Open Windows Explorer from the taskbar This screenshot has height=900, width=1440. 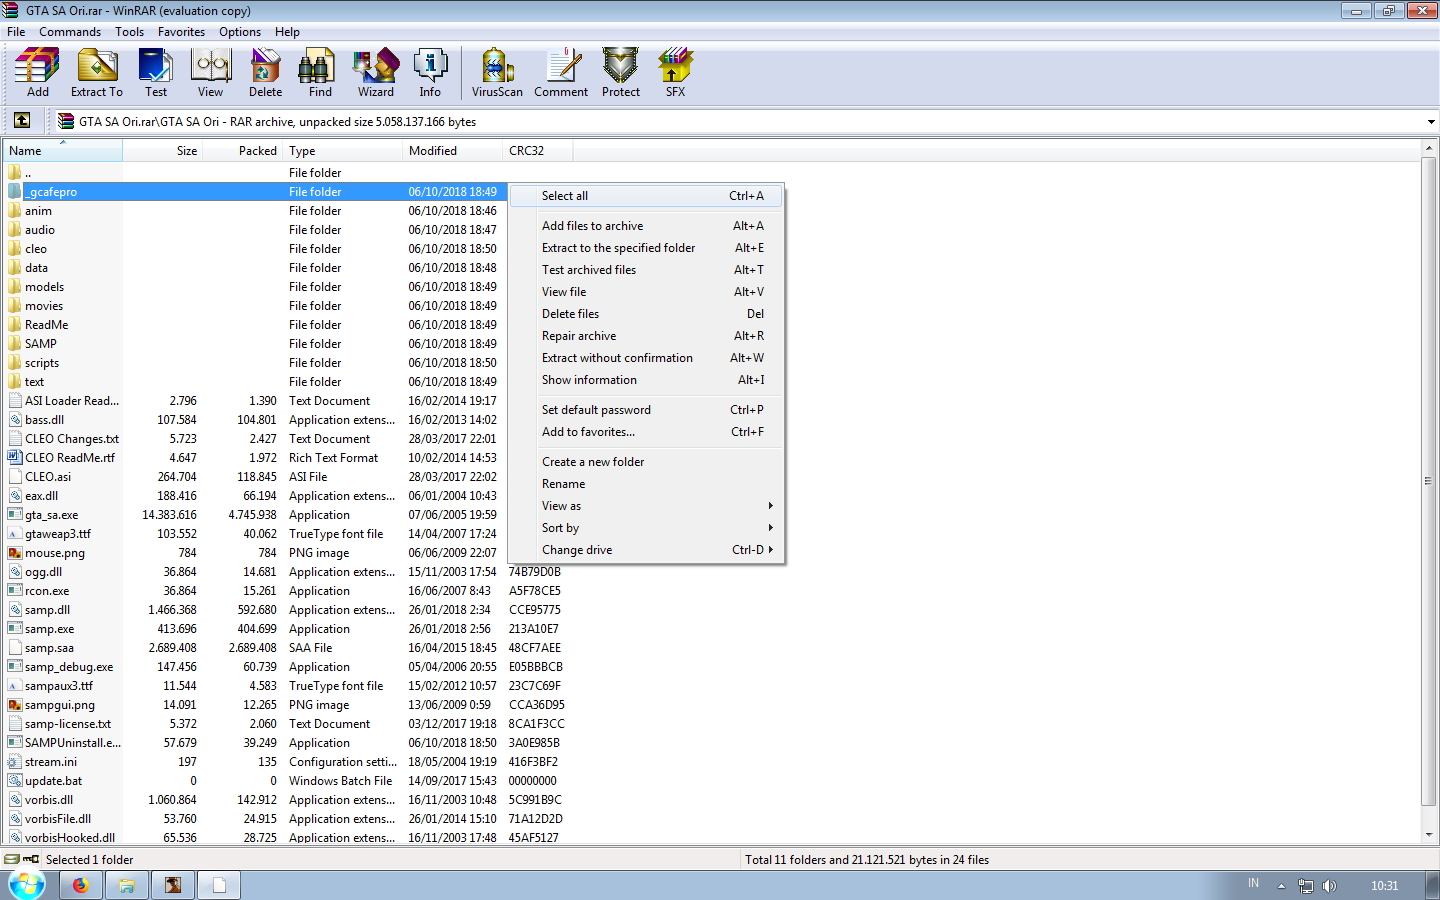pyautogui.click(x=127, y=885)
